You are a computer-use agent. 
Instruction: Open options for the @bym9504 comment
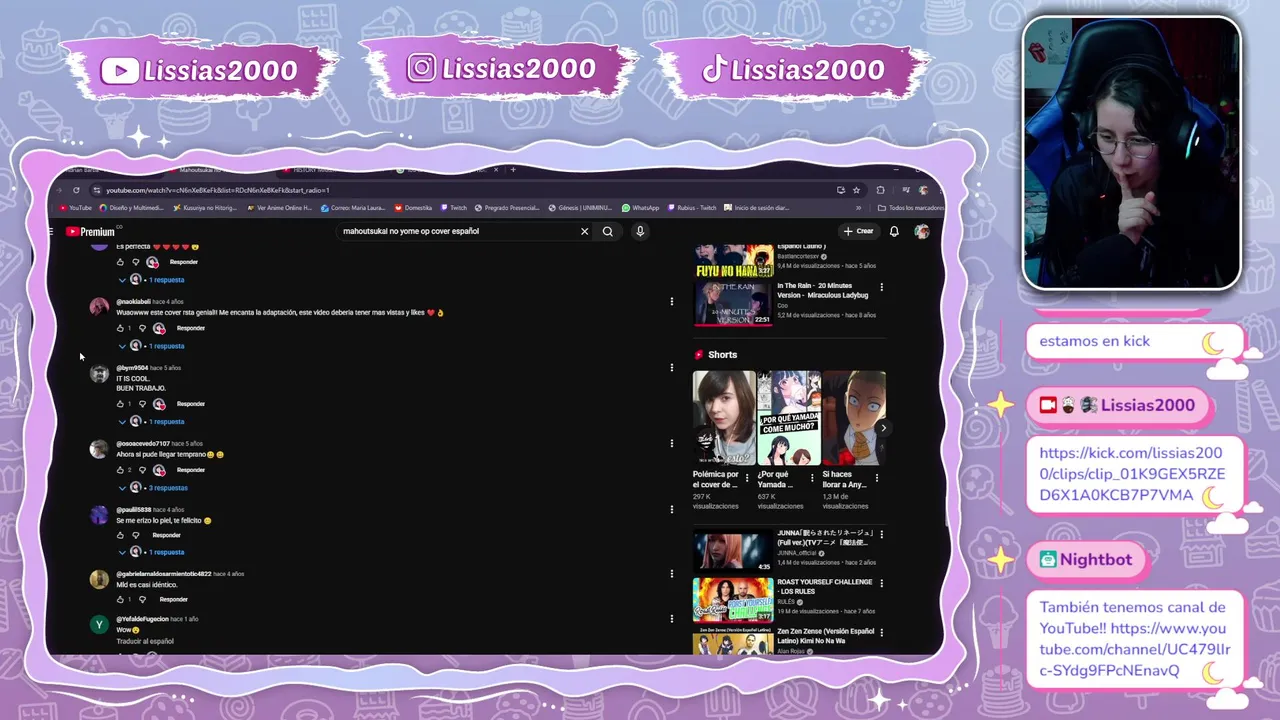click(672, 367)
